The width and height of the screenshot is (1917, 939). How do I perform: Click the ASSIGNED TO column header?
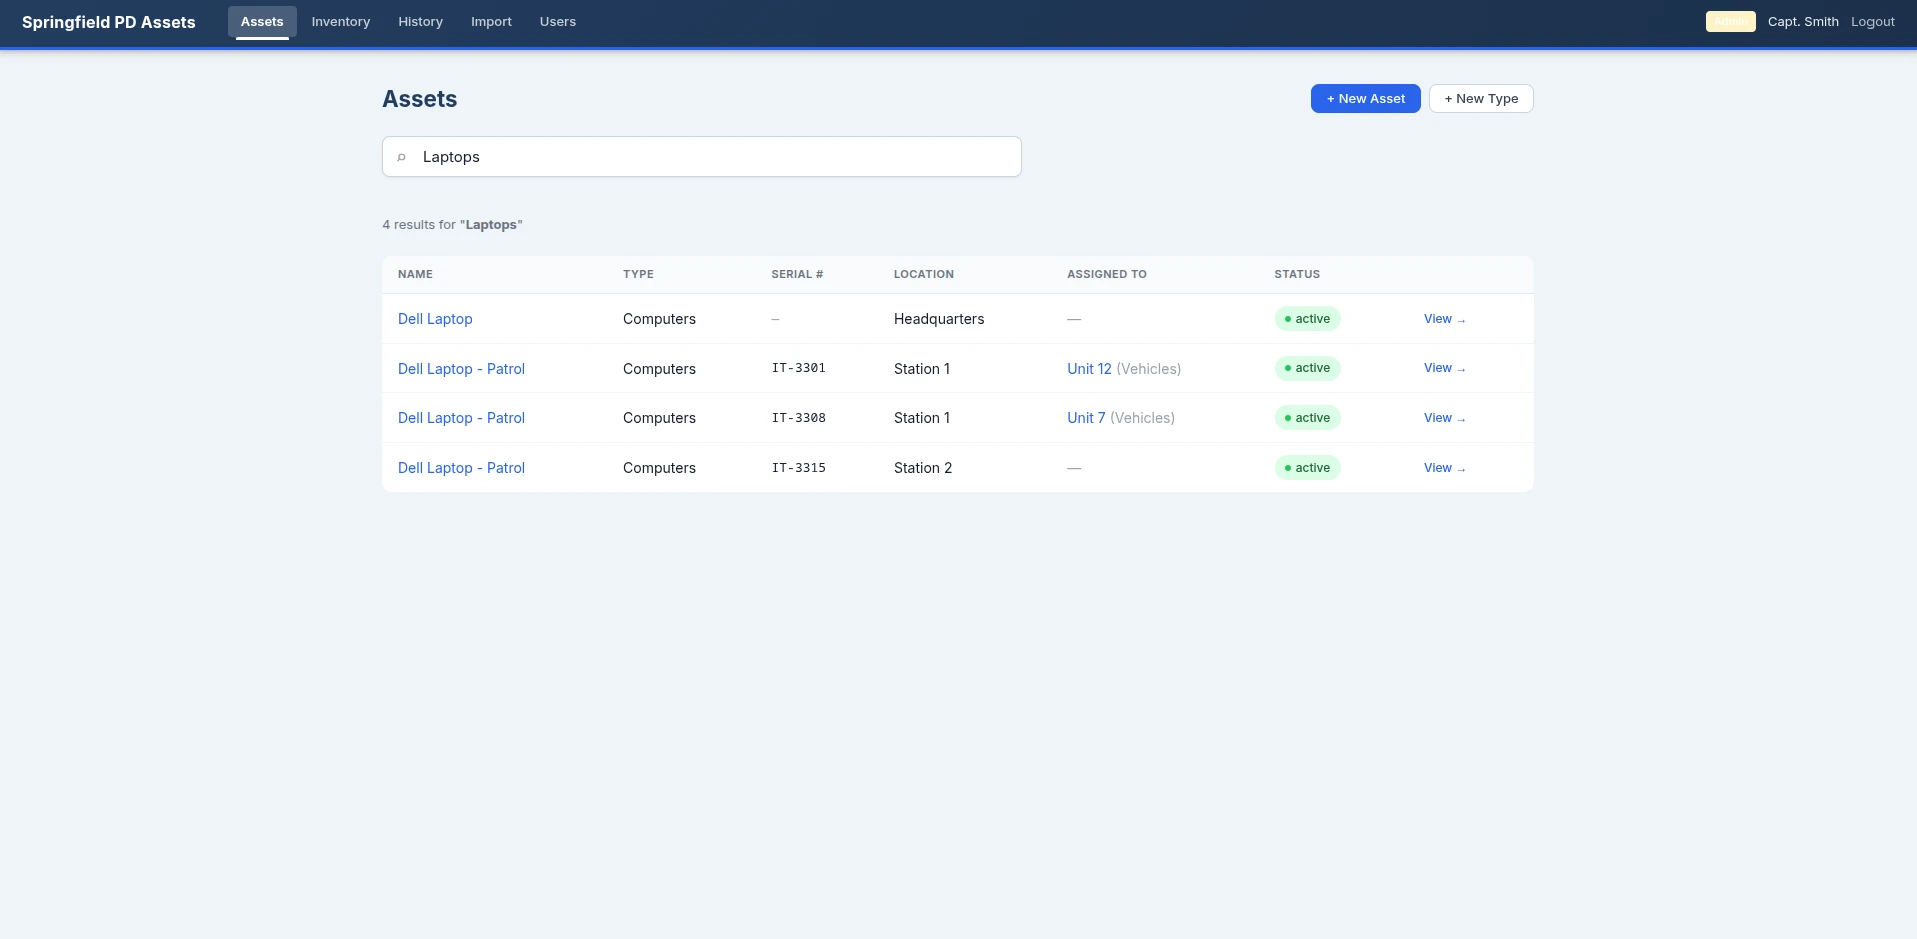(1107, 274)
